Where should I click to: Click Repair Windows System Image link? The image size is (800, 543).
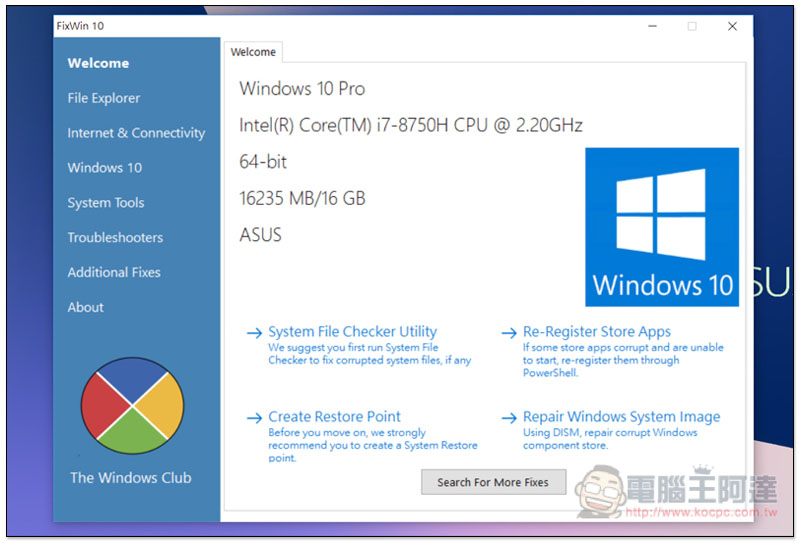click(621, 416)
